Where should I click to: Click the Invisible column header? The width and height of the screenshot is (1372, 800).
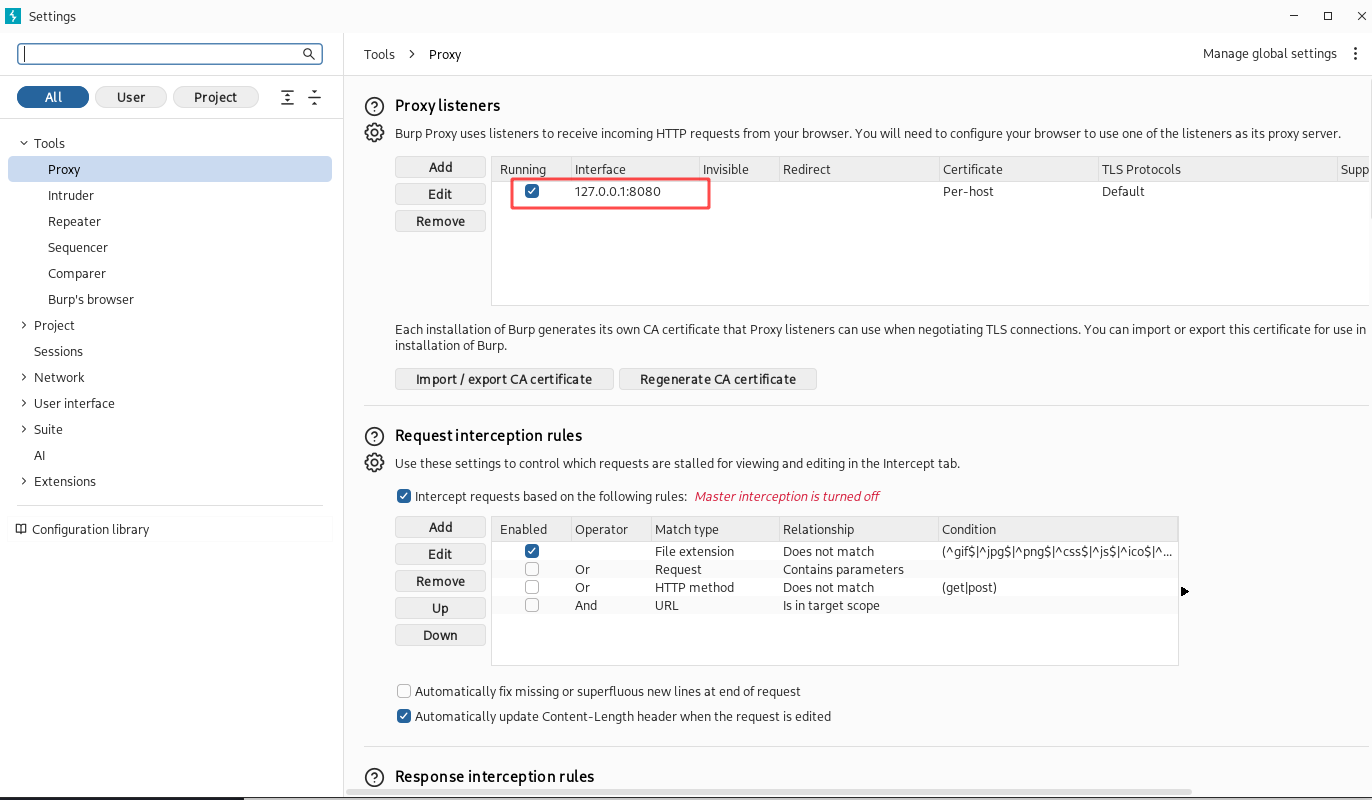coord(739,169)
